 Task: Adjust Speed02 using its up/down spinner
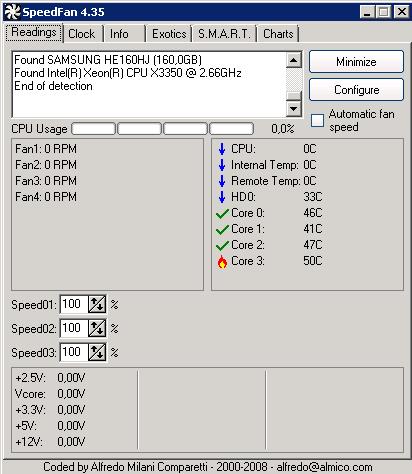pyautogui.click(x=97, y=328)
